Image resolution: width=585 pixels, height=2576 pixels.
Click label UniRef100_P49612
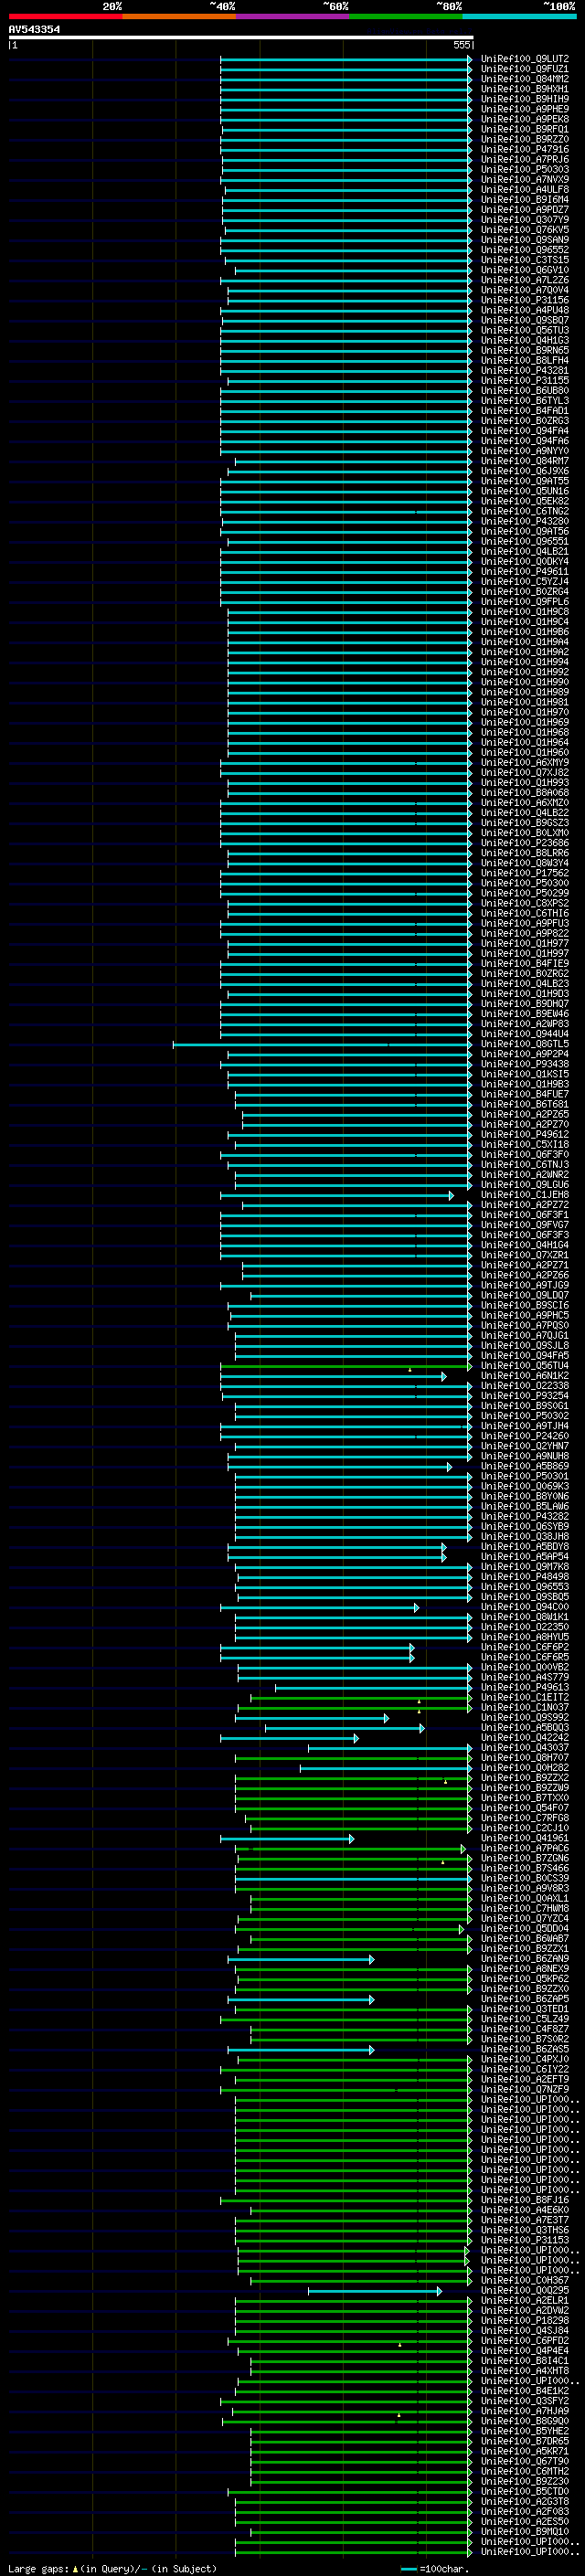tap(525, 1135)
